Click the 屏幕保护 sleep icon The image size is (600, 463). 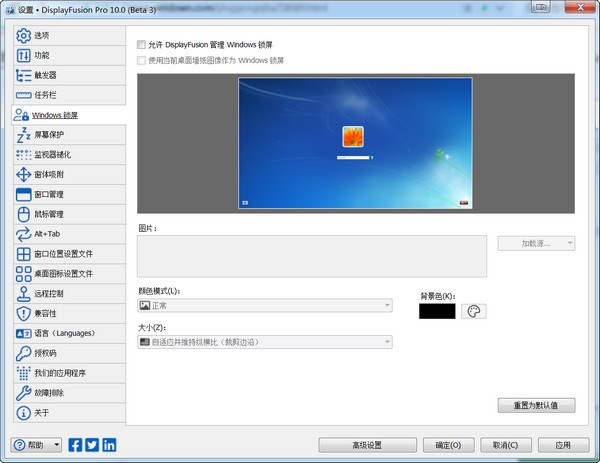click(x=23, y=135)
